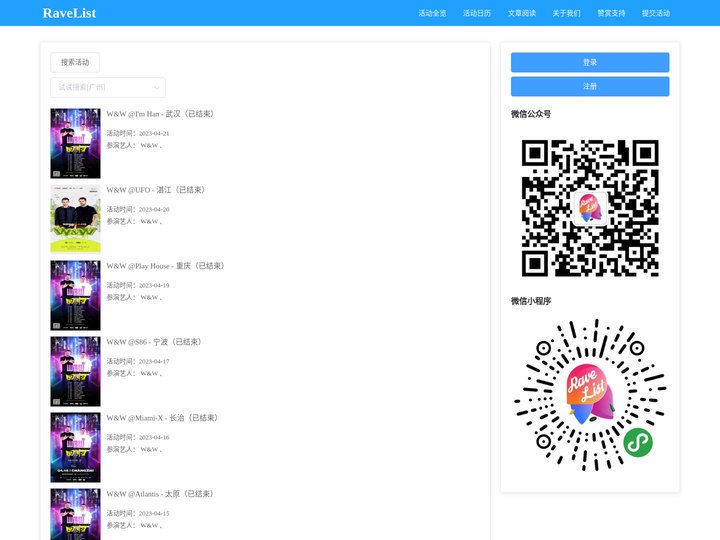Open 文章阅读 in the navigation
720x540 pixels.
pyautogui.click(x=522, y=13)
